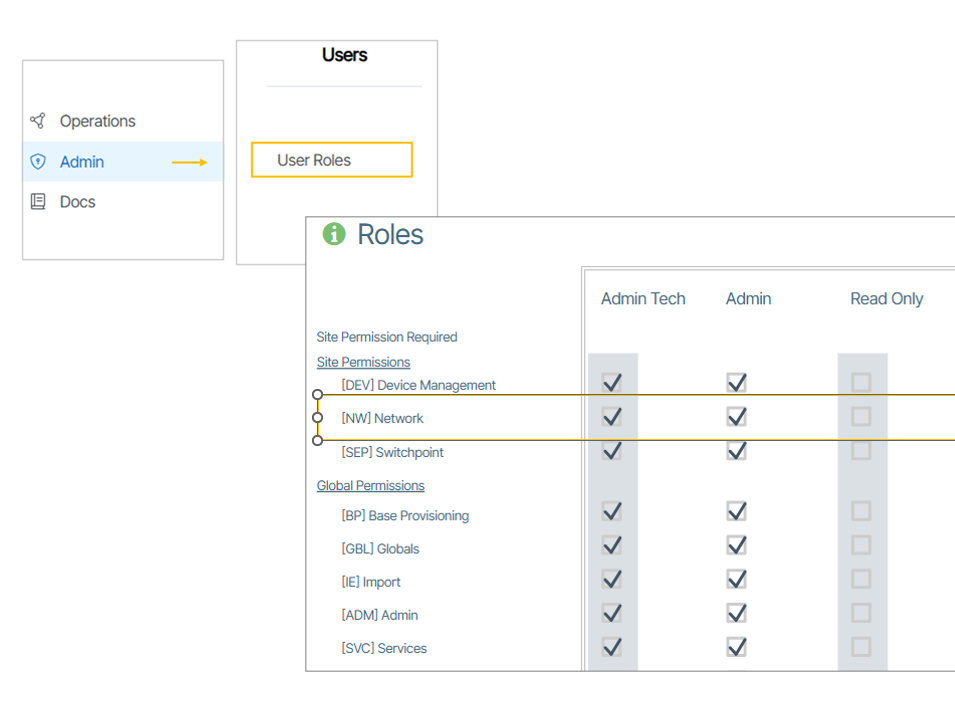The image size is (955, 710).
Task: Uncheck Admin Tech Import checkbox
Action: [612, 580]
